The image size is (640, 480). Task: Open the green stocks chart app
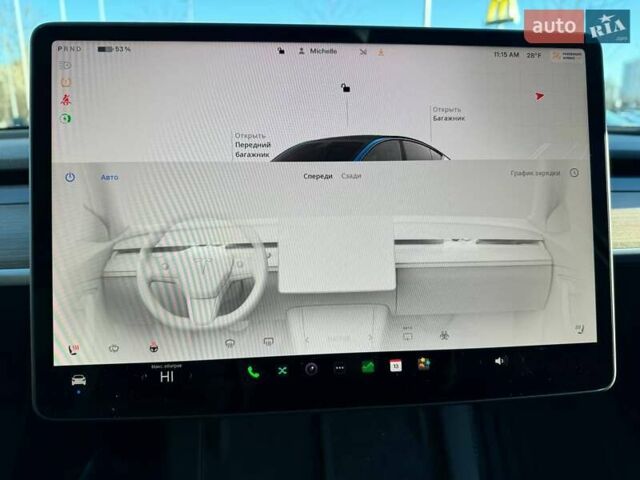[367, 367]
